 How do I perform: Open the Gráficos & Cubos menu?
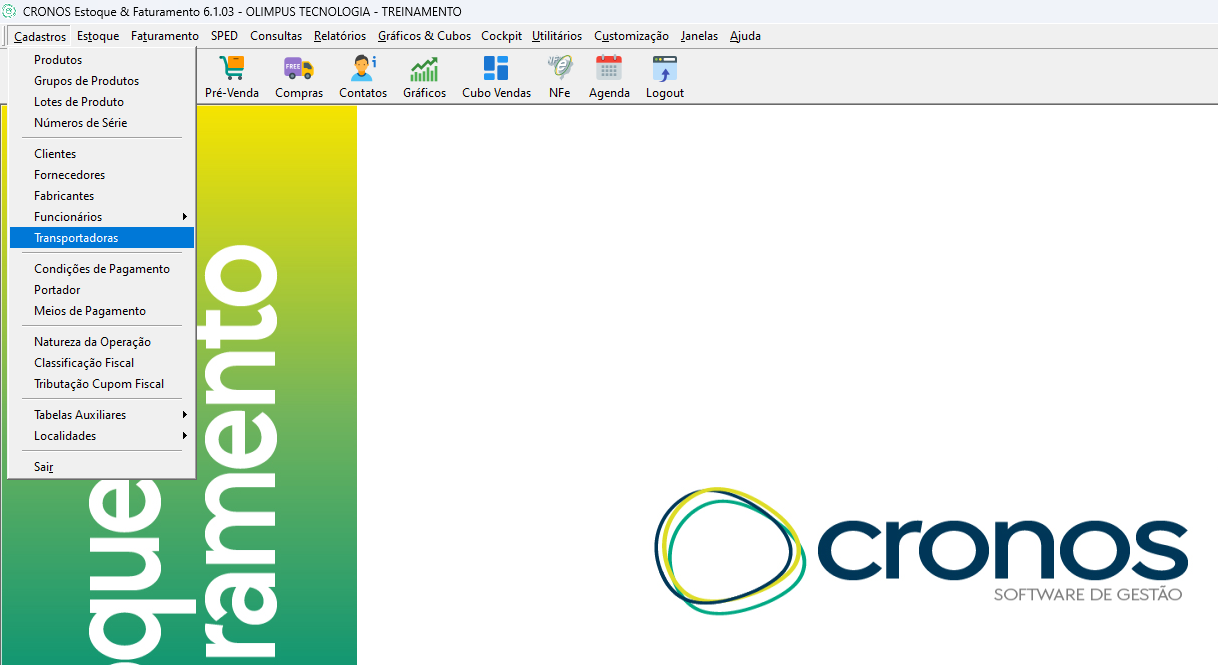point(425,36)
